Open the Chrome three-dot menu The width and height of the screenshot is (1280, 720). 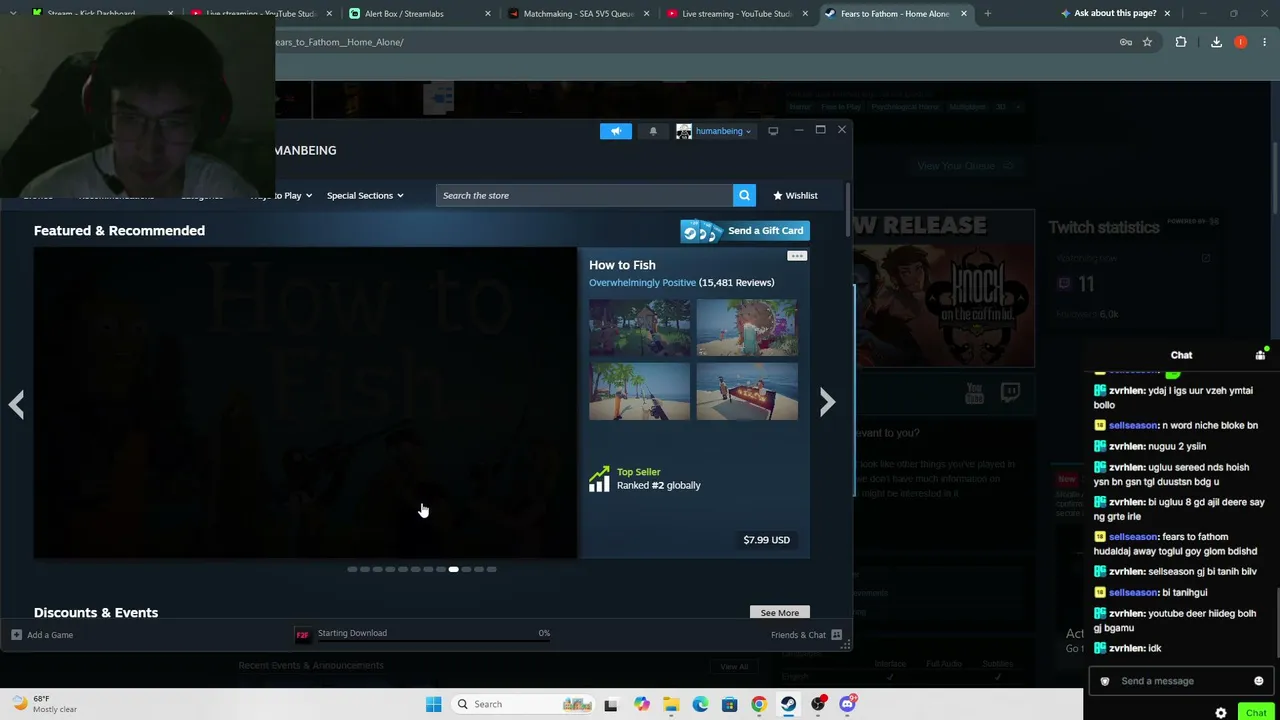(1265, 42)
